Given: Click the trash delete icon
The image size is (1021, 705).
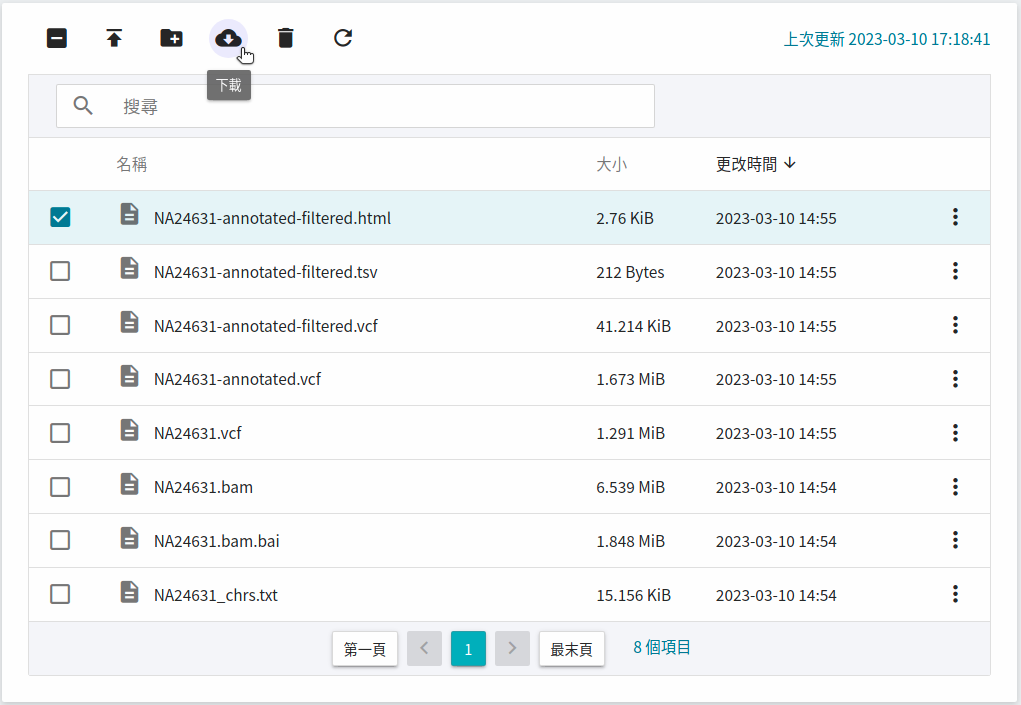Looking at the screenshot, I should [x=286, y=38].
